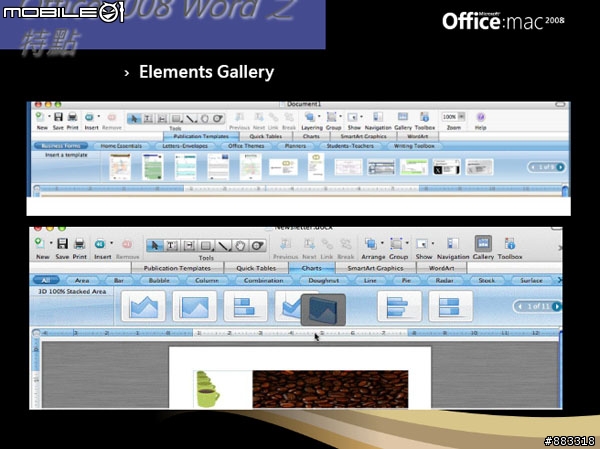Image resolution: width=600 pixels, height=449 pixels.
Task: Pick the first template thumbnail in Document1 gallery
Action: pyautogui.click(x=120, y=167)
